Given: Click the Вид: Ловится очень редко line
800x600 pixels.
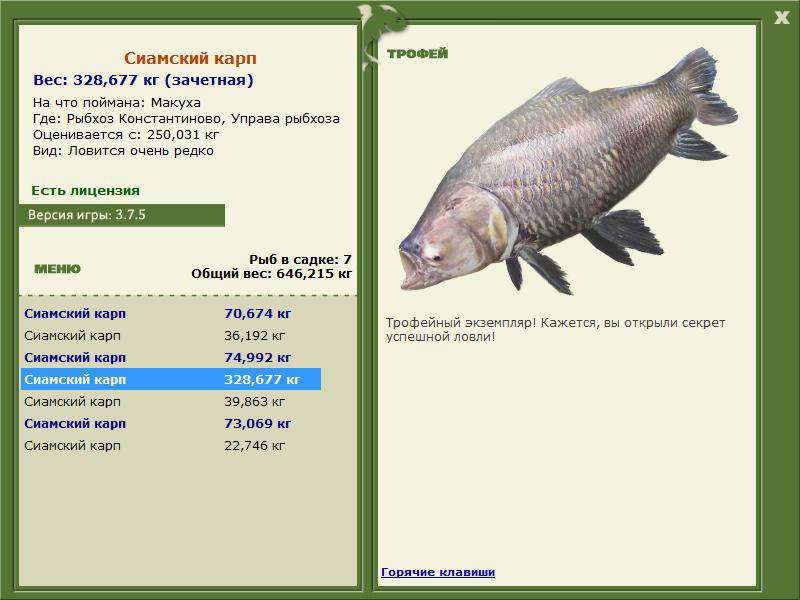Looking at the screenshot, I should tap(123, 151).
